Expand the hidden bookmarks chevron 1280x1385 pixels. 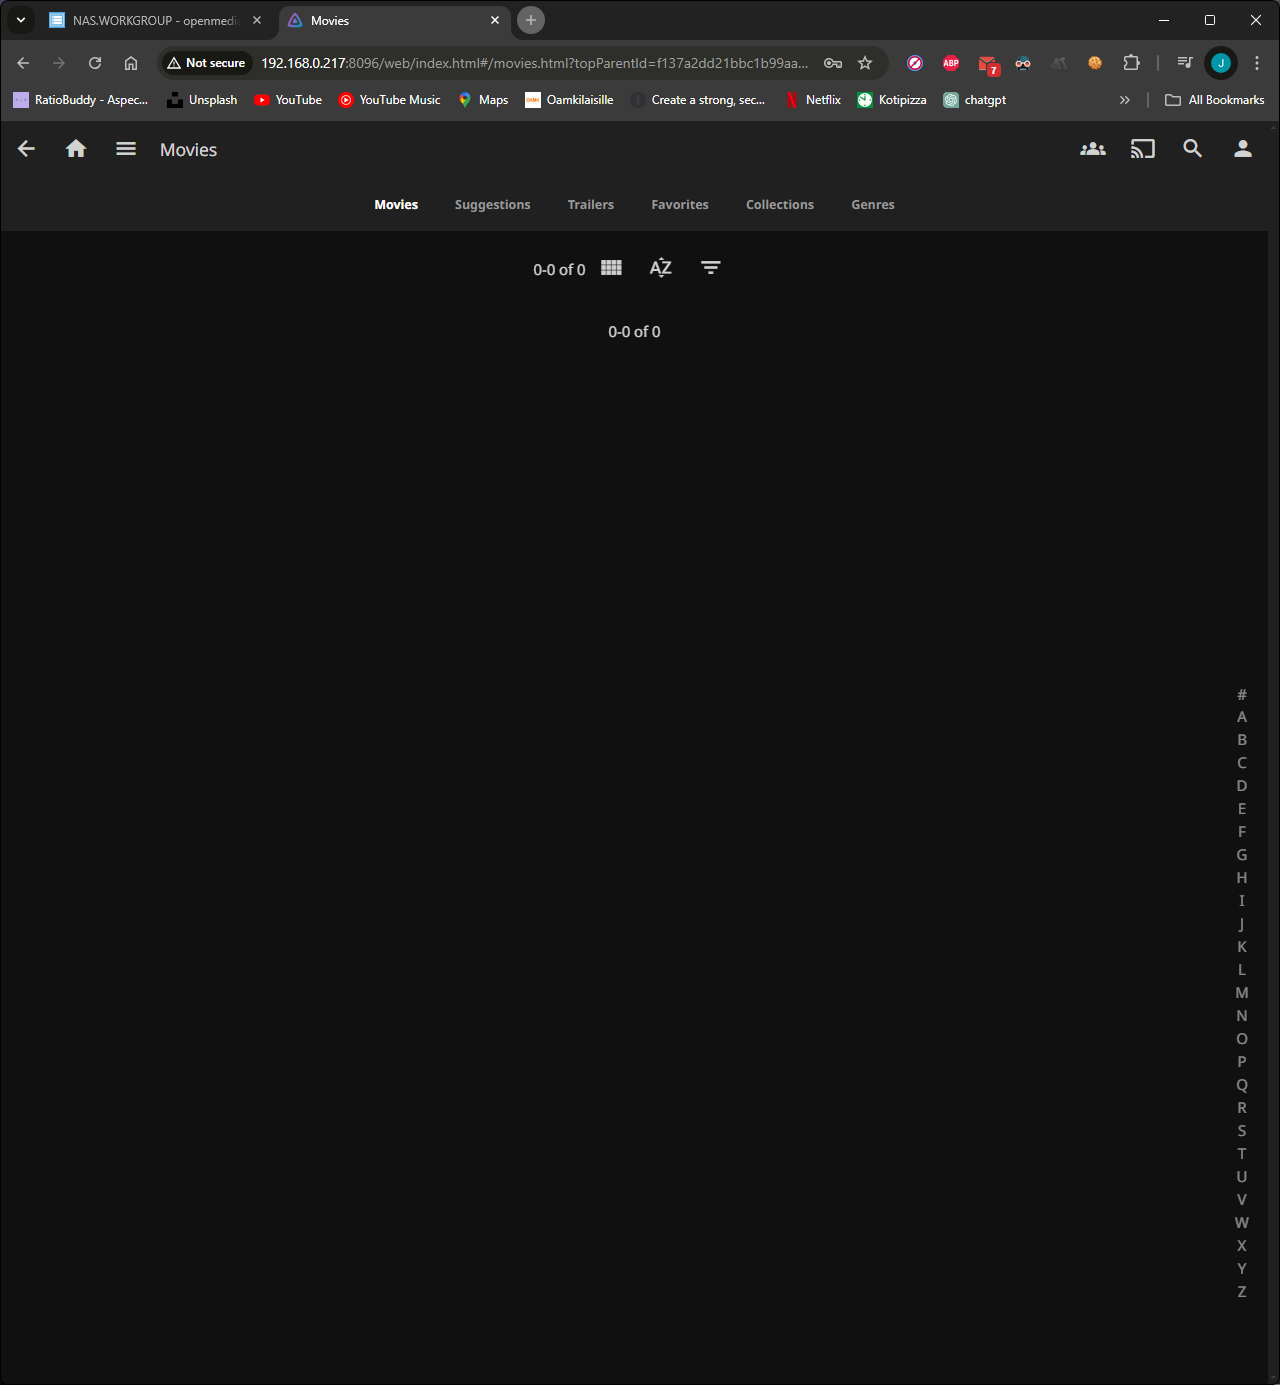(1125, 100)
